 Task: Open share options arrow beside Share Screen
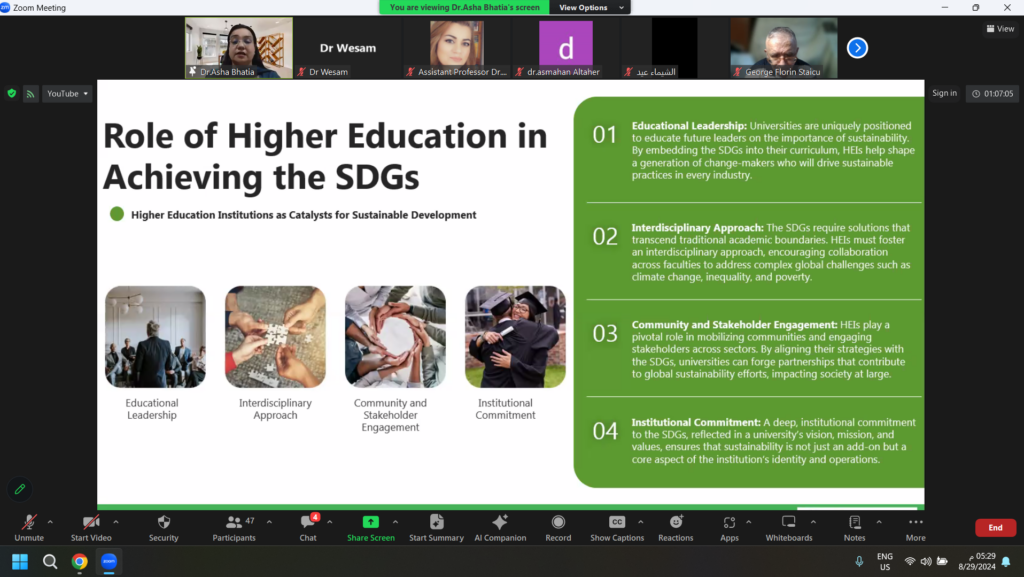[x=395, y=522]
